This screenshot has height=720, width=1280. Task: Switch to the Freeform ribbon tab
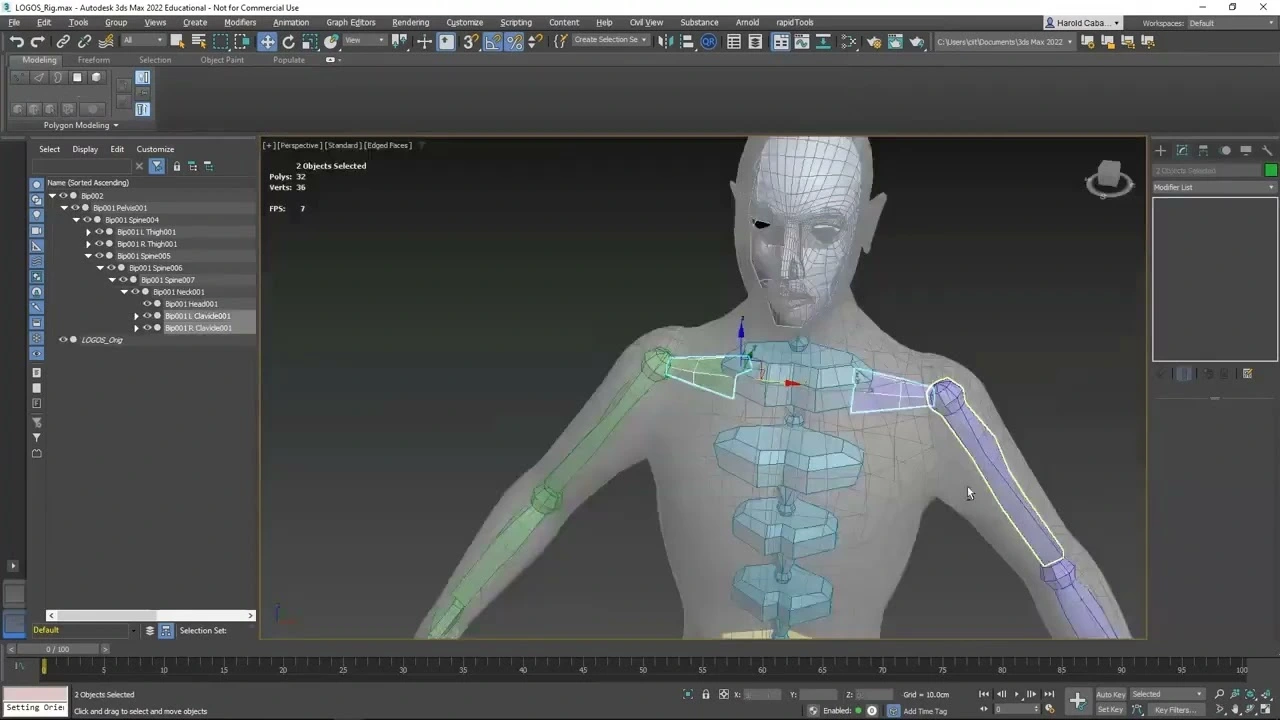93,59
